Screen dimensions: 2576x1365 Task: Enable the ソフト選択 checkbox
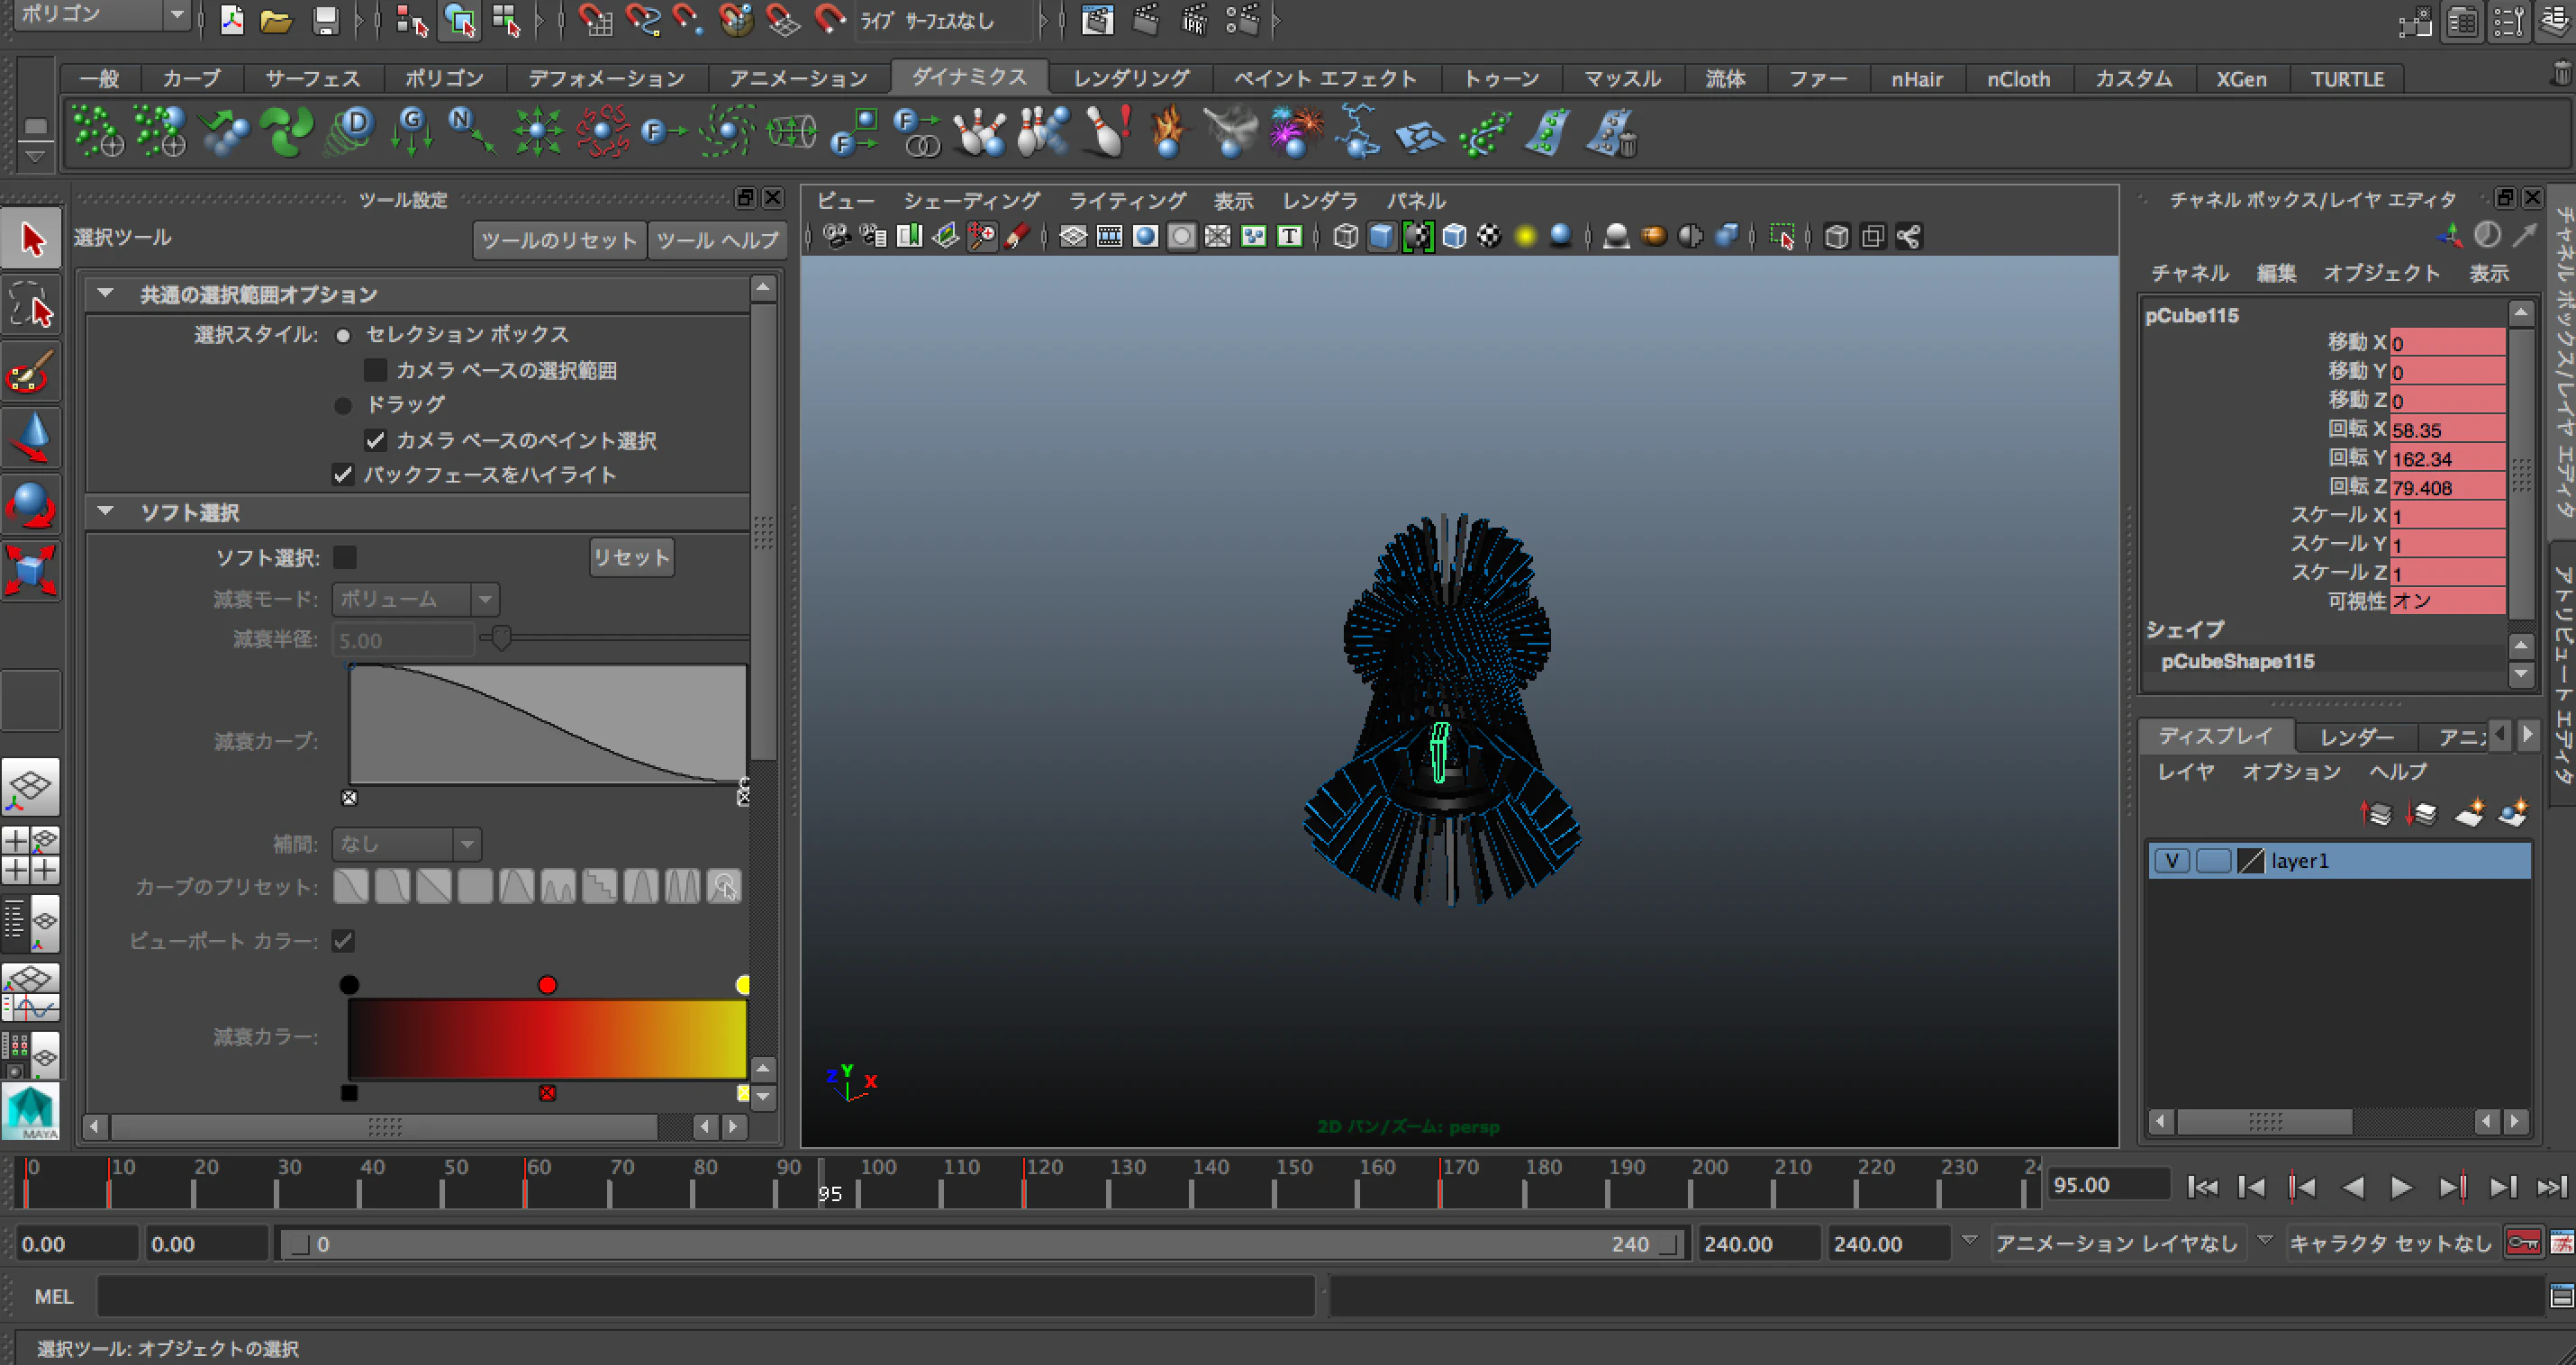pos(344,557)
